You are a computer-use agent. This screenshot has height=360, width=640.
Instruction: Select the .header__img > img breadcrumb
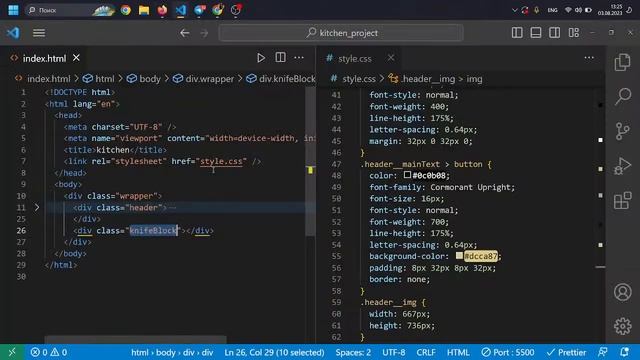436,79
